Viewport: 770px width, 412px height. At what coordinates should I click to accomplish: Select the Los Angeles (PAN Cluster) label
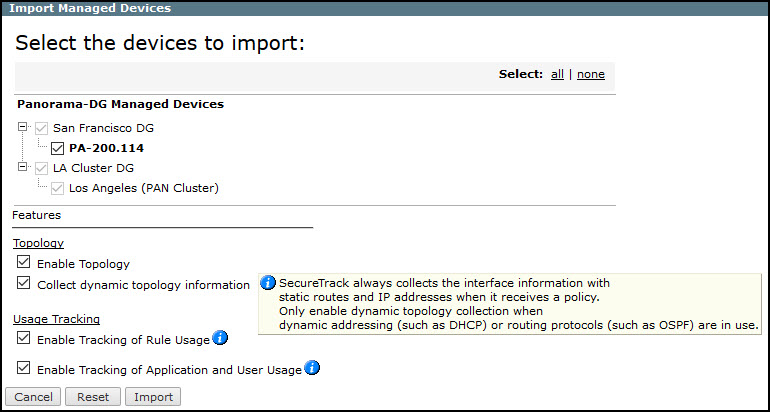point(143,188)
